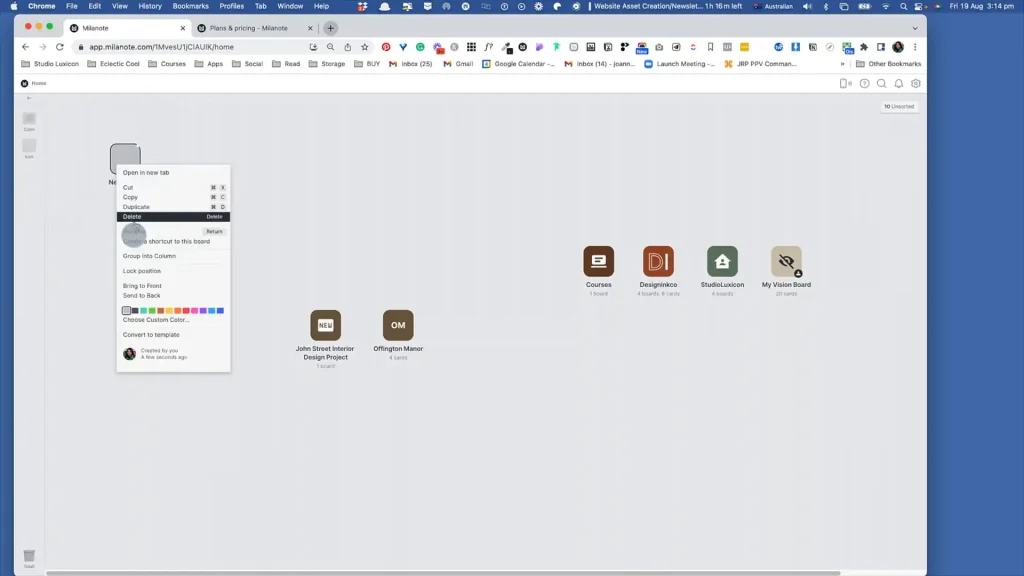Open the History menu in macOS menu bar
Viewport: 1024px width, 576px height.
point(150,6)
